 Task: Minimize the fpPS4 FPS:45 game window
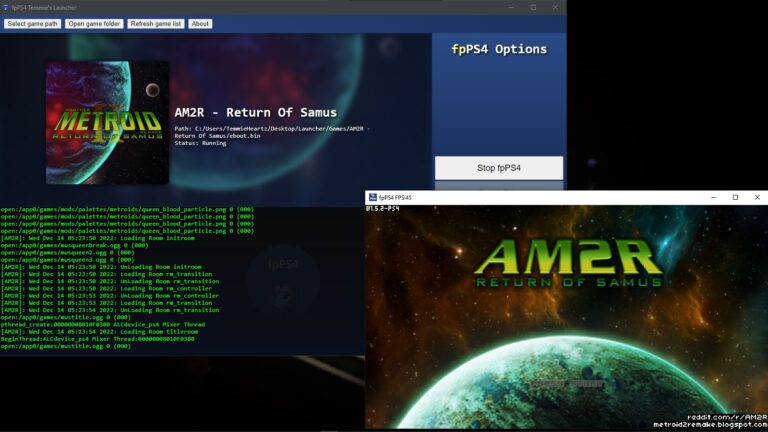pyautogui.click(x=714, y=197)
